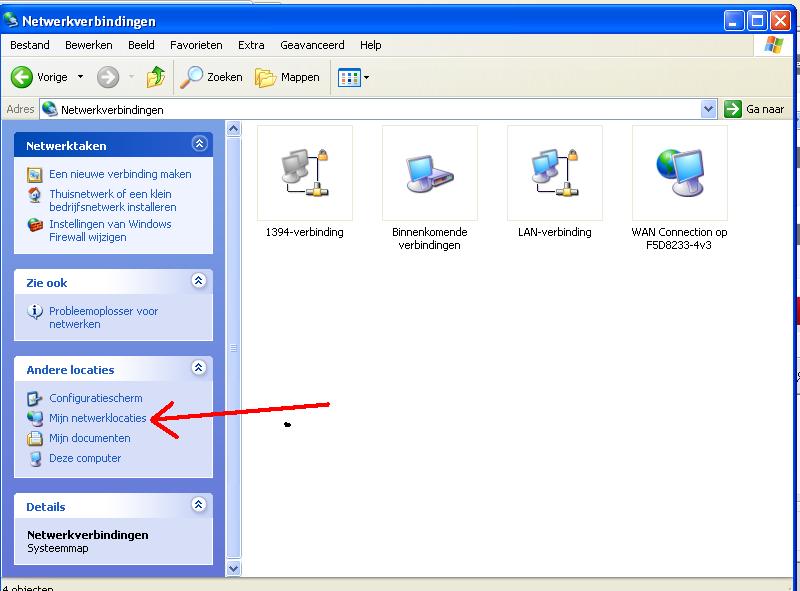Click the Vorige back arrow button
This screenshot has width=800, height=591.
tap(22, 77)
